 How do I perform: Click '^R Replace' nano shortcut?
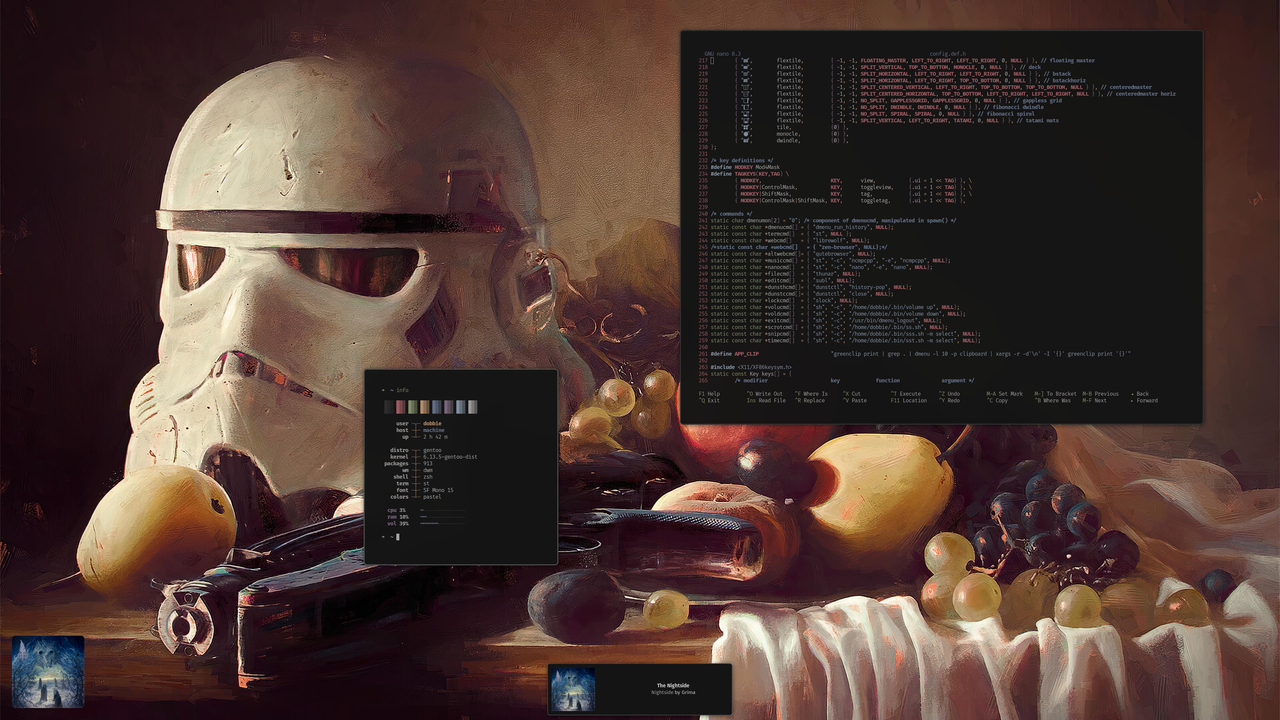tap(810, 400)
